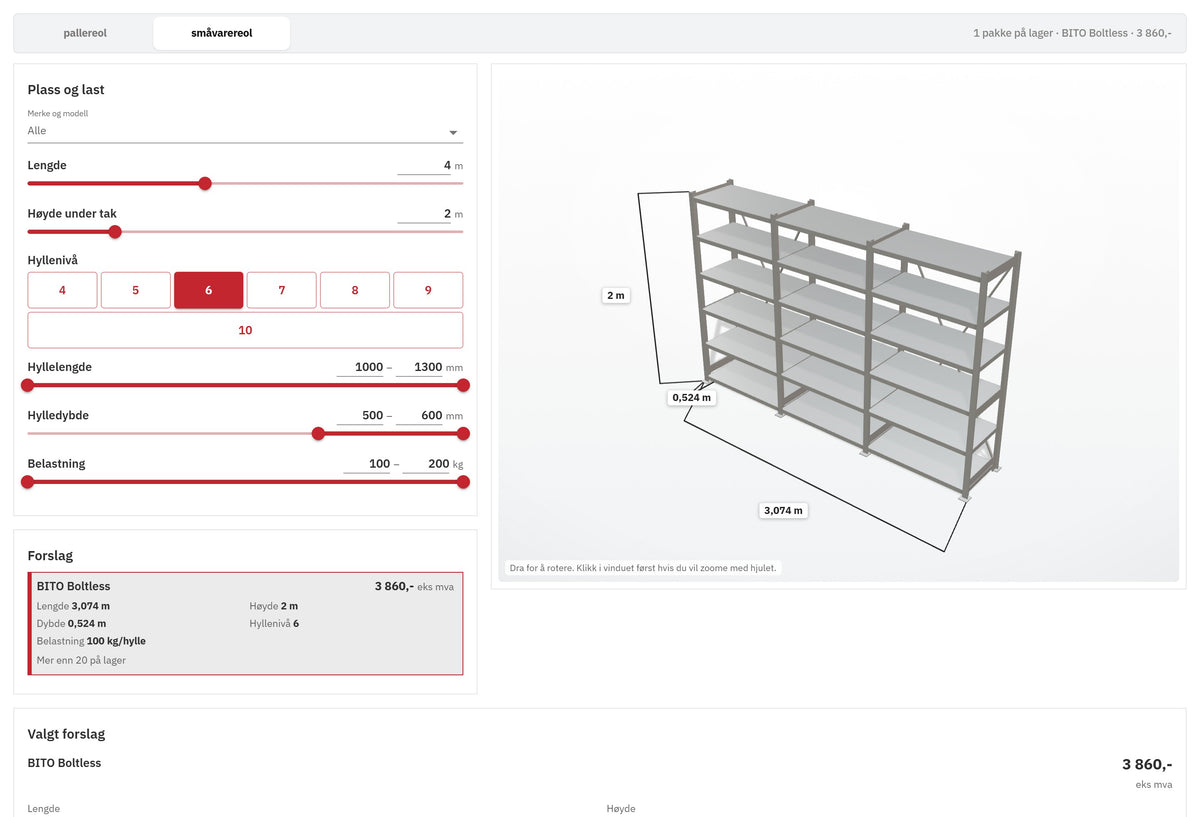
Task: Click the Belastning maximum slider handle
Action: coord(463,481)
